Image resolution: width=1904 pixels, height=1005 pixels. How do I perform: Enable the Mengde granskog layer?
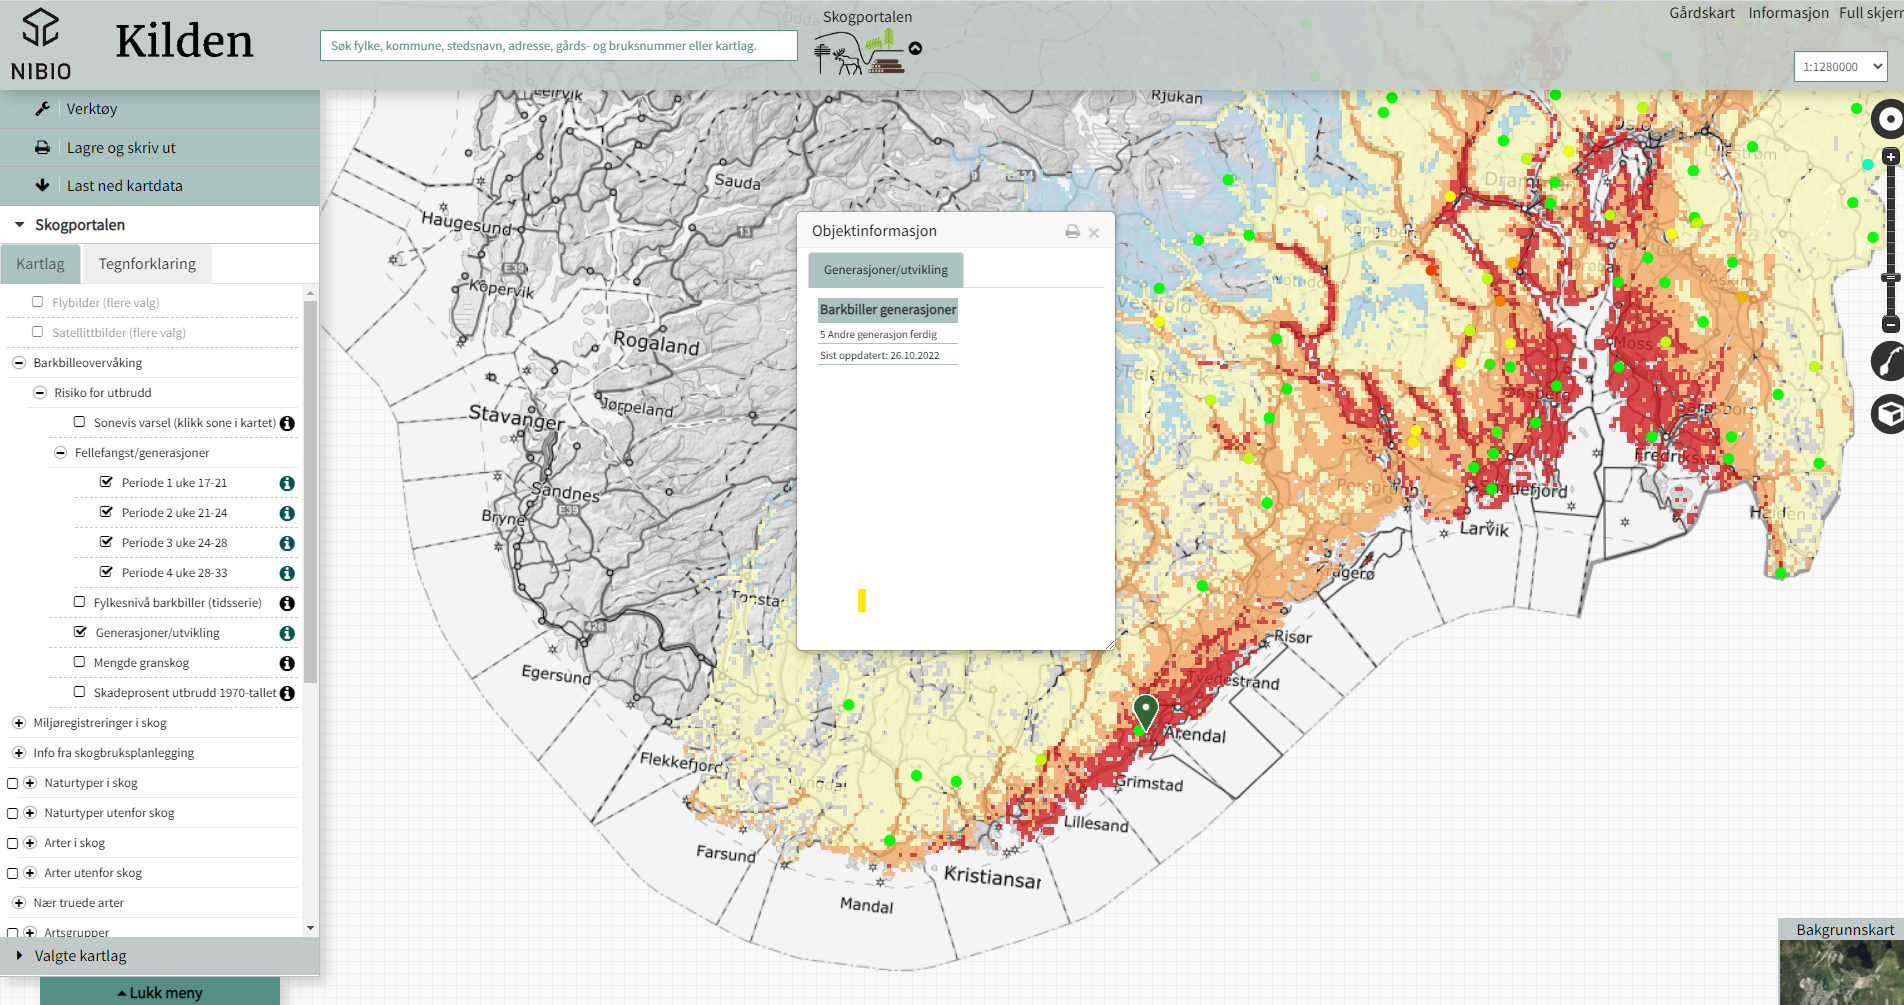tap(79, 662)
